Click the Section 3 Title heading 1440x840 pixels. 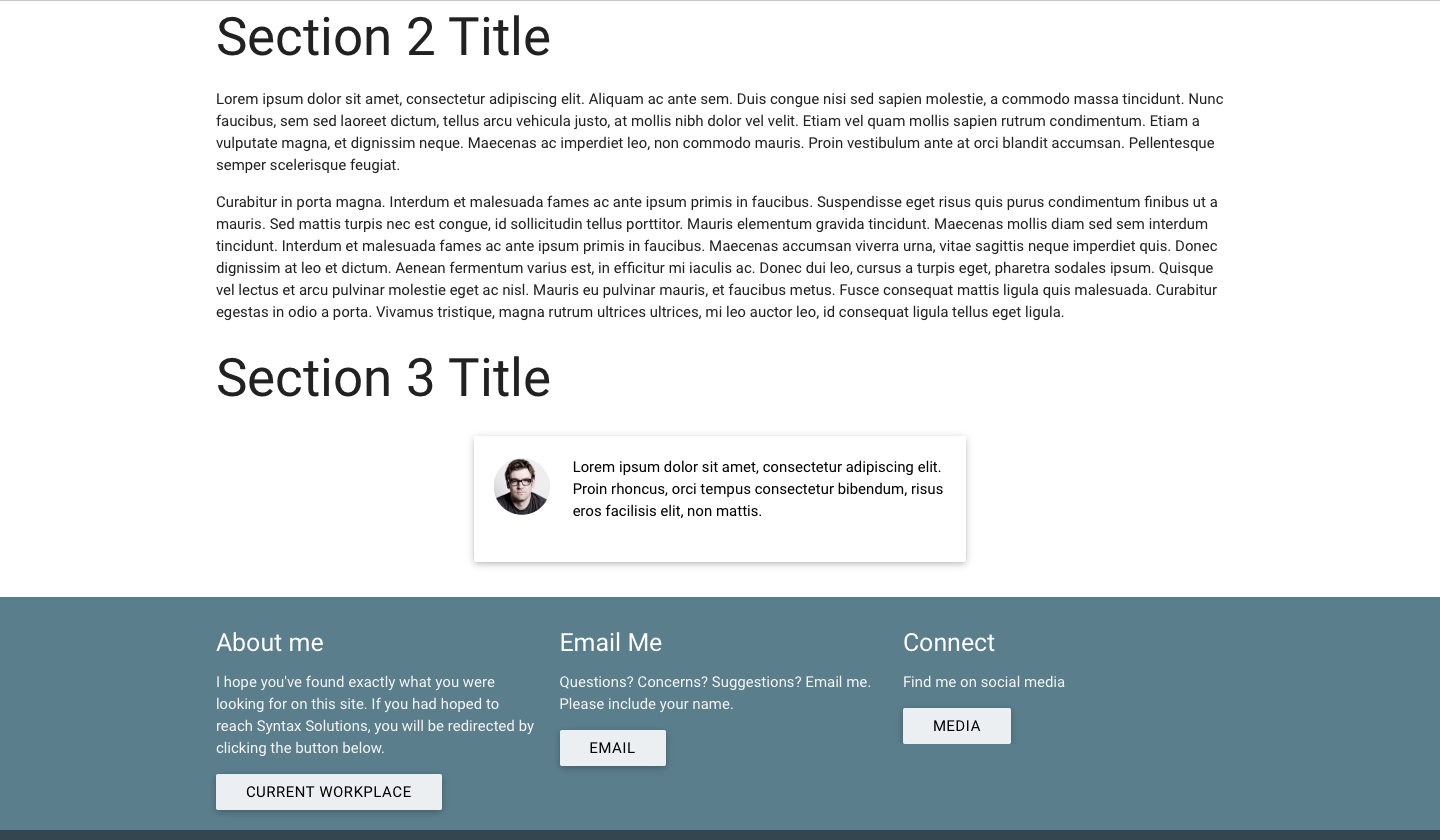383,378
